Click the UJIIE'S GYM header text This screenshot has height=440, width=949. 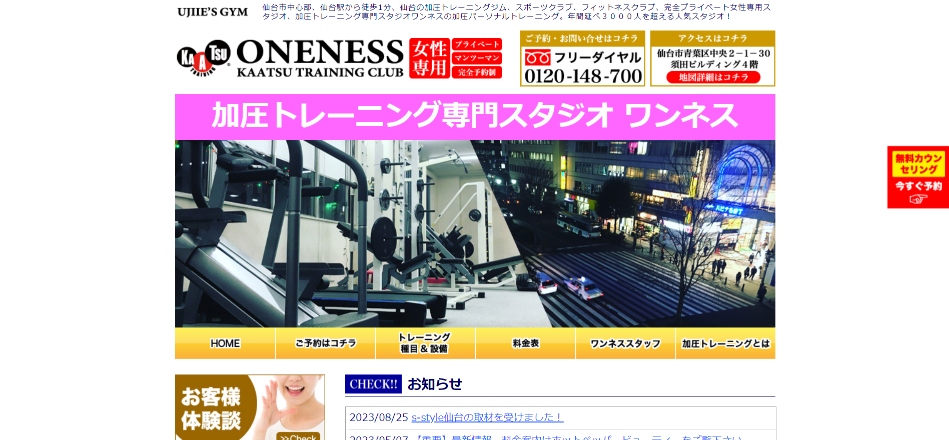(x=212, y=12)
